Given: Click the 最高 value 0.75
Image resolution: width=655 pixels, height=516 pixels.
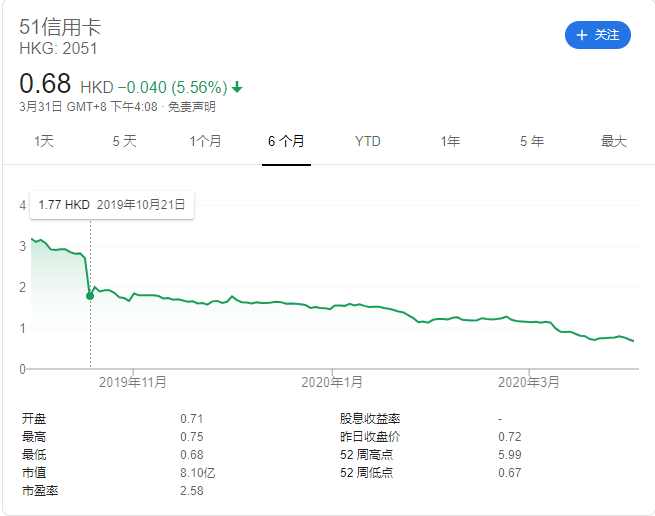Looking at the screenshot, I should click(192, 437).
